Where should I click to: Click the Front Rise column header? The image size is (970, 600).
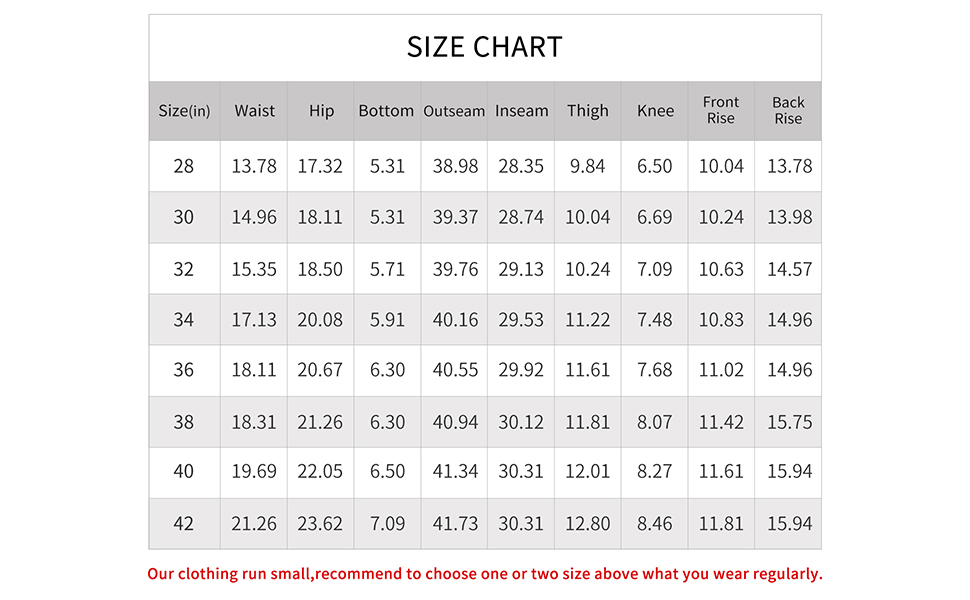click(x=721, y=110)
